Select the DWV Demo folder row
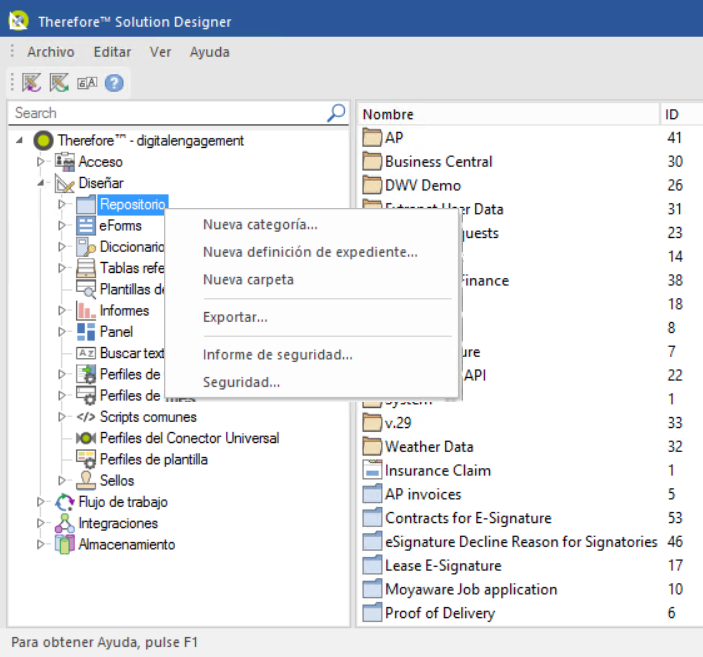 tap(531, 185)
